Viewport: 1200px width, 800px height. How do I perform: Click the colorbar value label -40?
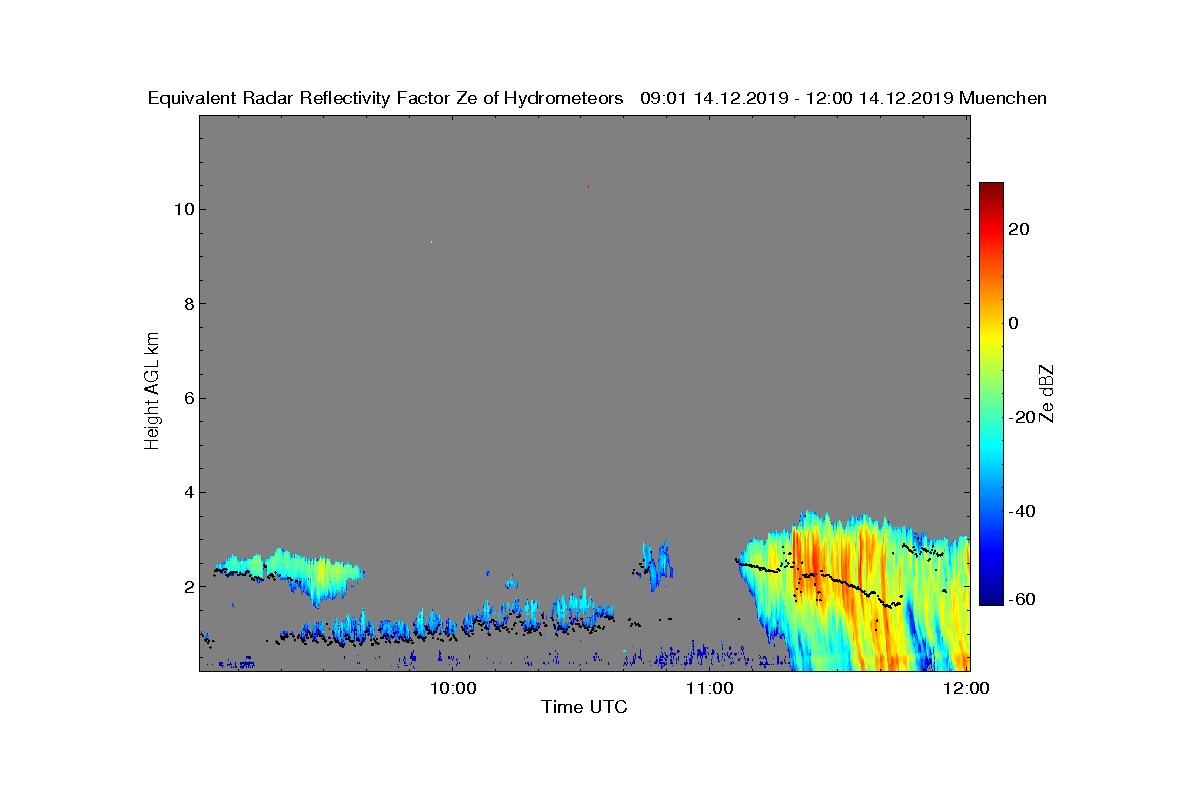pos(1019,511)
